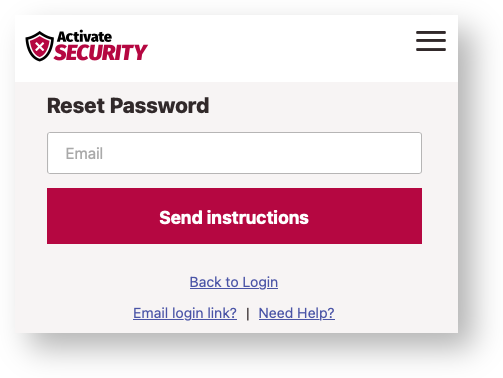Click the top bar of the hamburger icon
The height and width of the screenshot is (378, 503).
(x=431, y=32)
